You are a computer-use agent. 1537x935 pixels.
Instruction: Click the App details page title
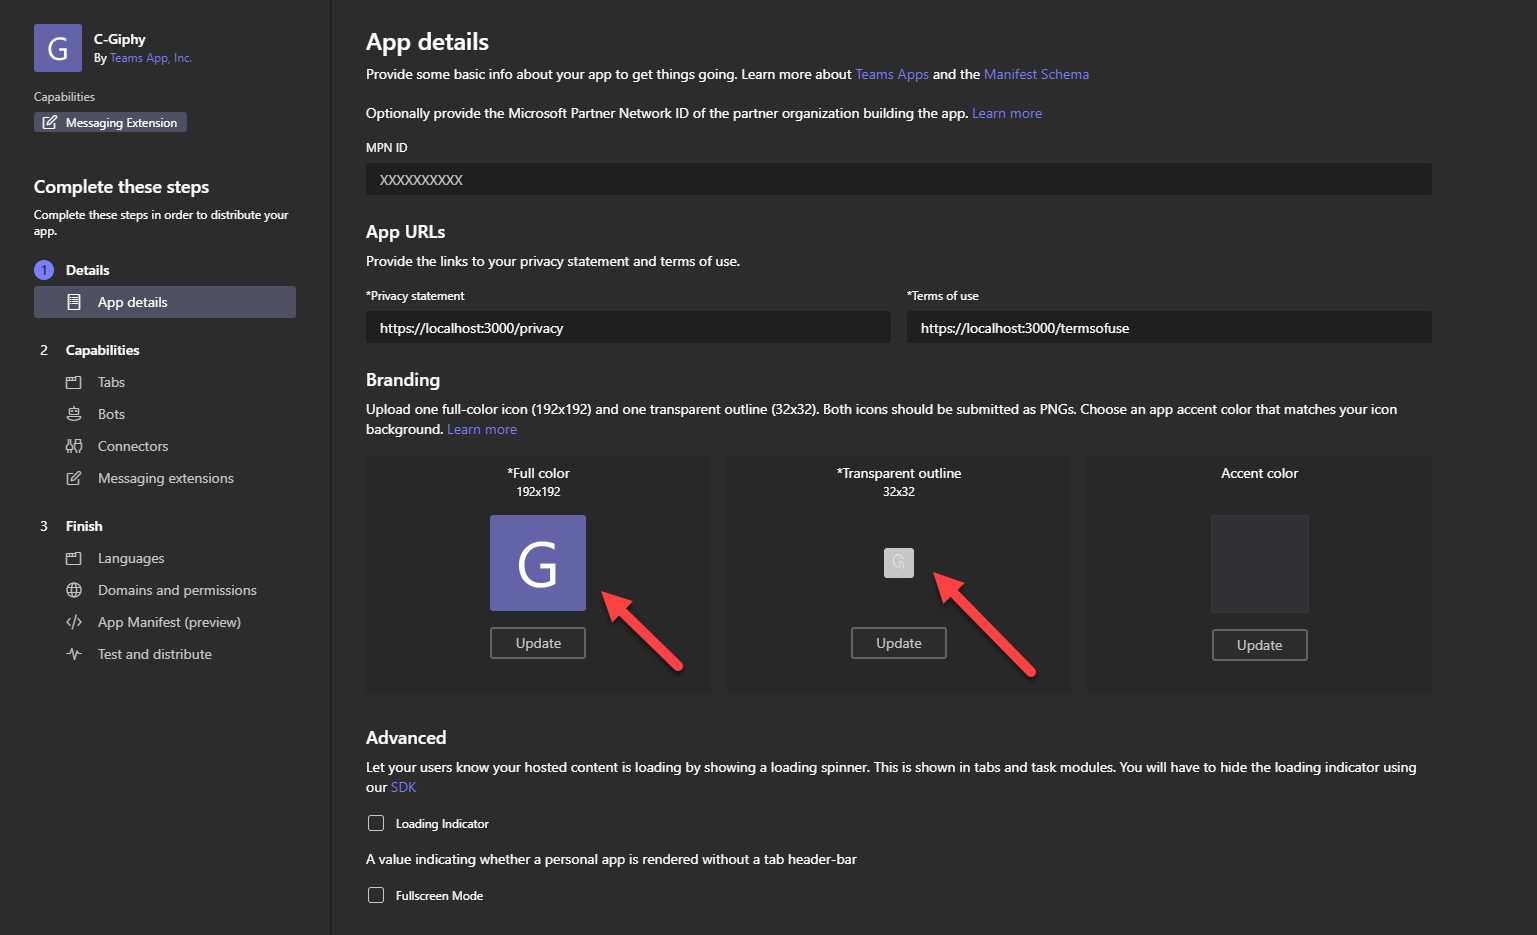coord(427,42)
